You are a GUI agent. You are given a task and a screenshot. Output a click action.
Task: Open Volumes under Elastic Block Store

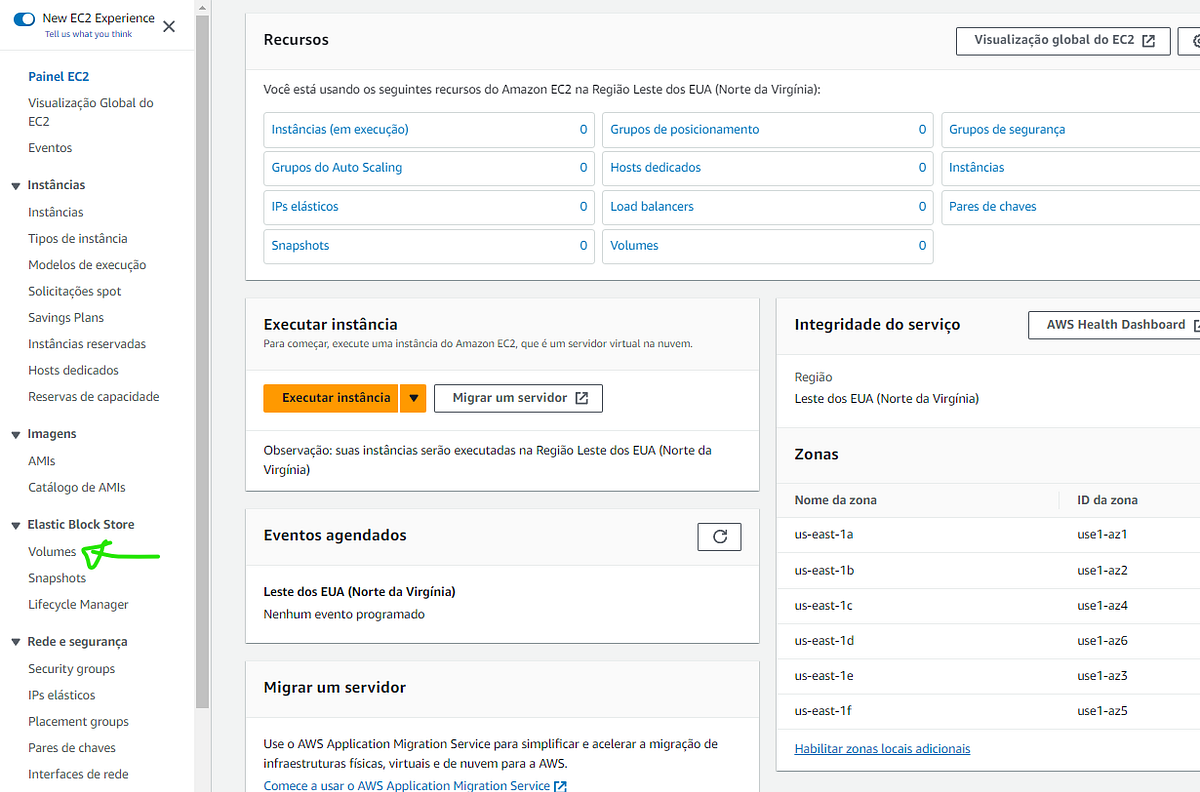coord(53,550)
